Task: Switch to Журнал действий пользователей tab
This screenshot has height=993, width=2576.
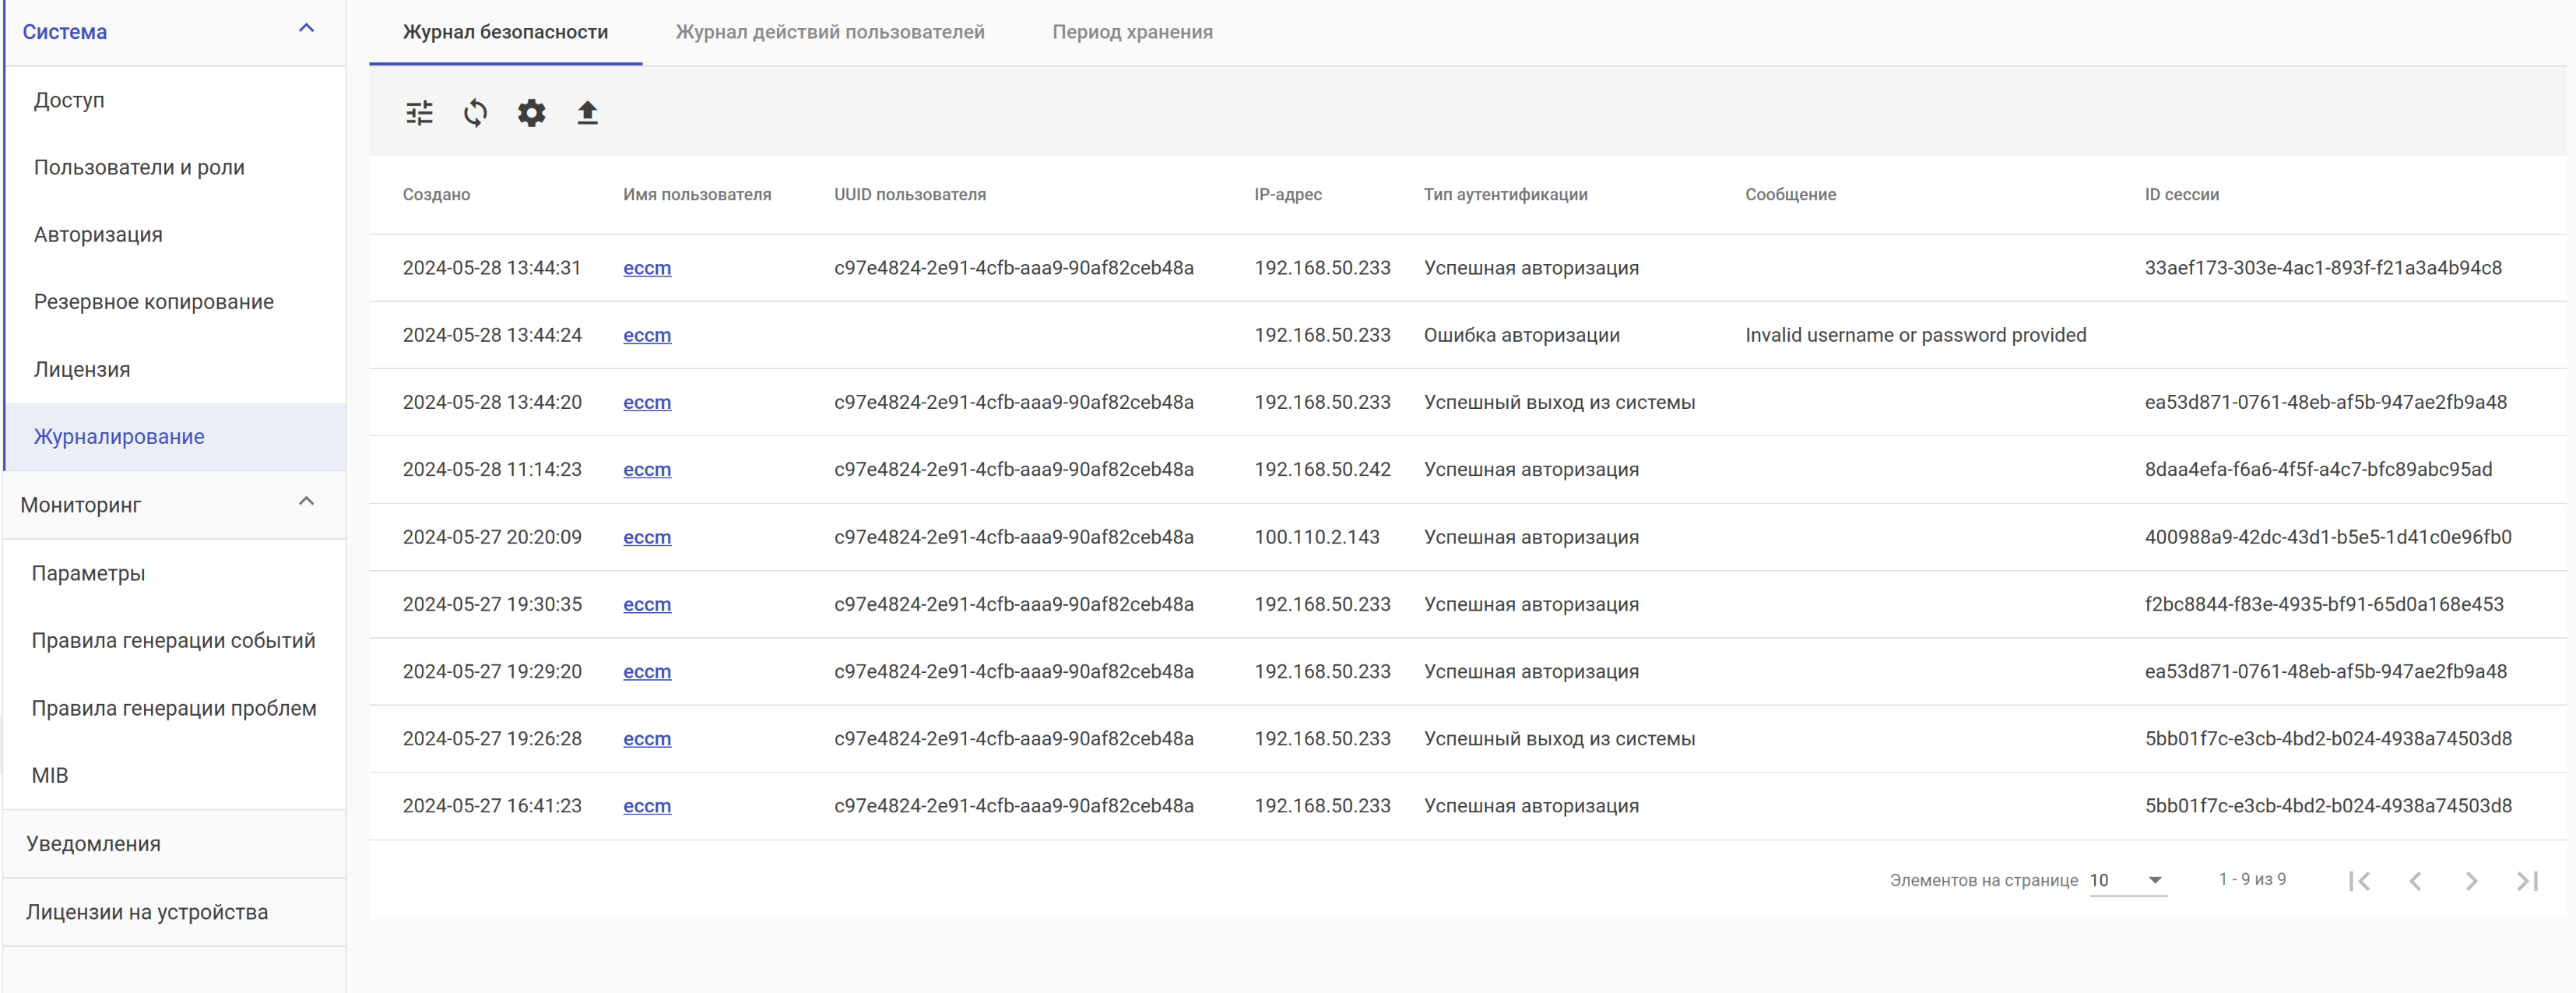Action: (829, 32)
